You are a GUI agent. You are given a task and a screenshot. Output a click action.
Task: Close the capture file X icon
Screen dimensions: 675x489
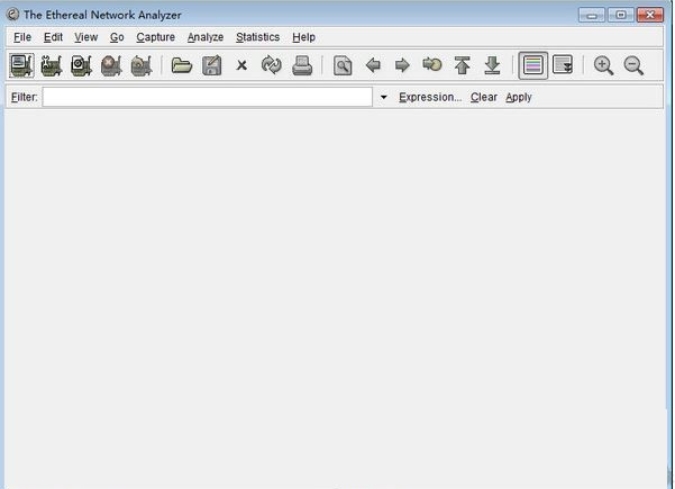coord(242,65)
